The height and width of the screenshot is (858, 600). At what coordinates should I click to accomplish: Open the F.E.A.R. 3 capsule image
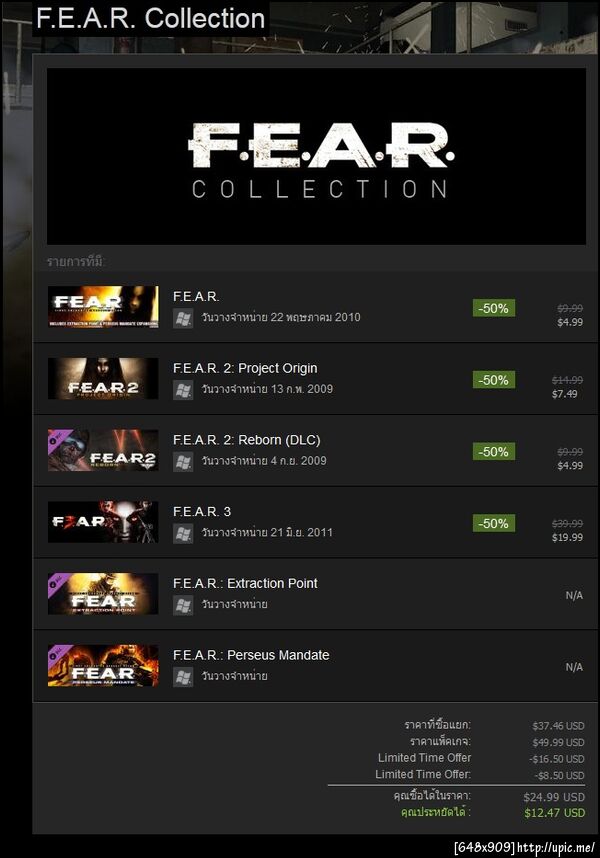[103, 521]
